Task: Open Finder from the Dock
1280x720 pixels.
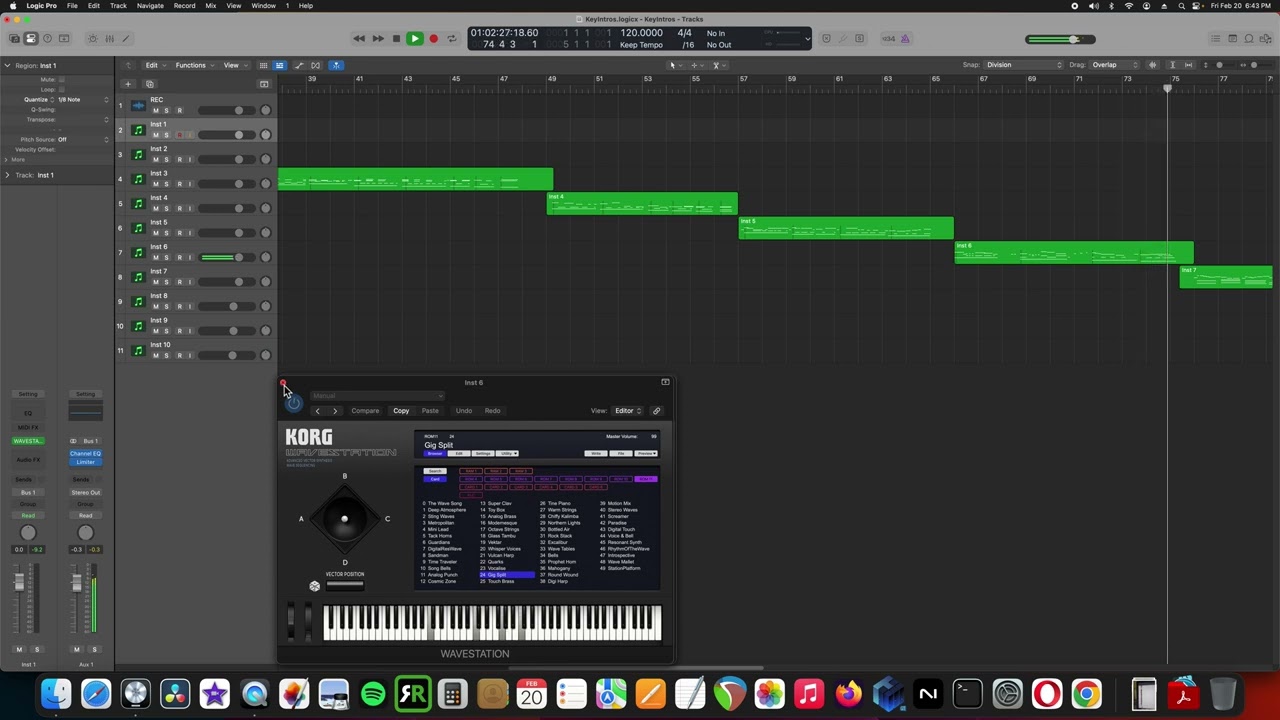Action: coord(56,693)
